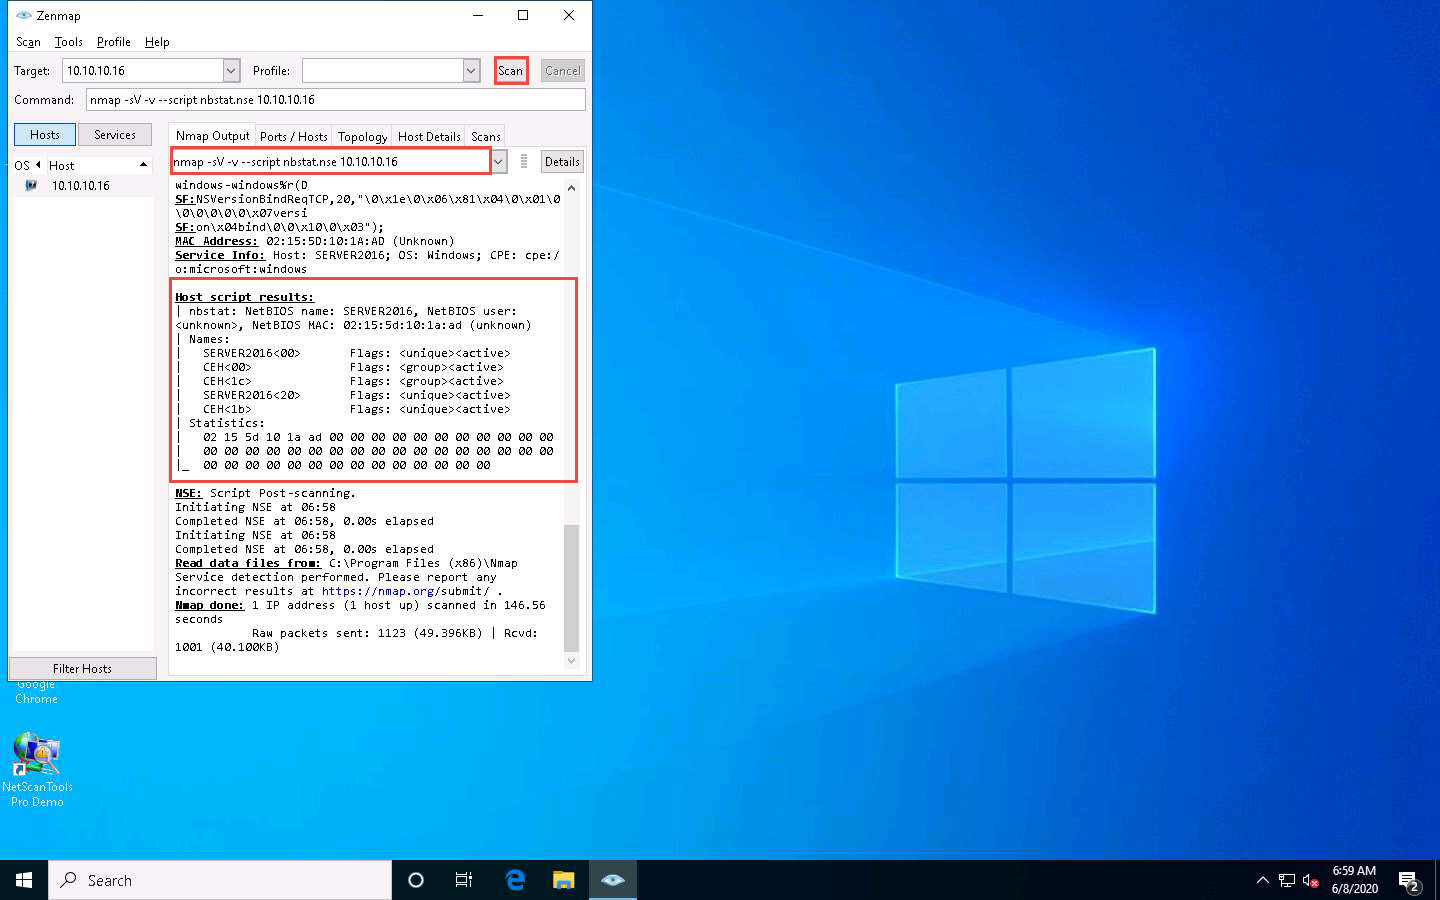
Task: Open File Explorer from the taskbar
Action: click(564, 880)
